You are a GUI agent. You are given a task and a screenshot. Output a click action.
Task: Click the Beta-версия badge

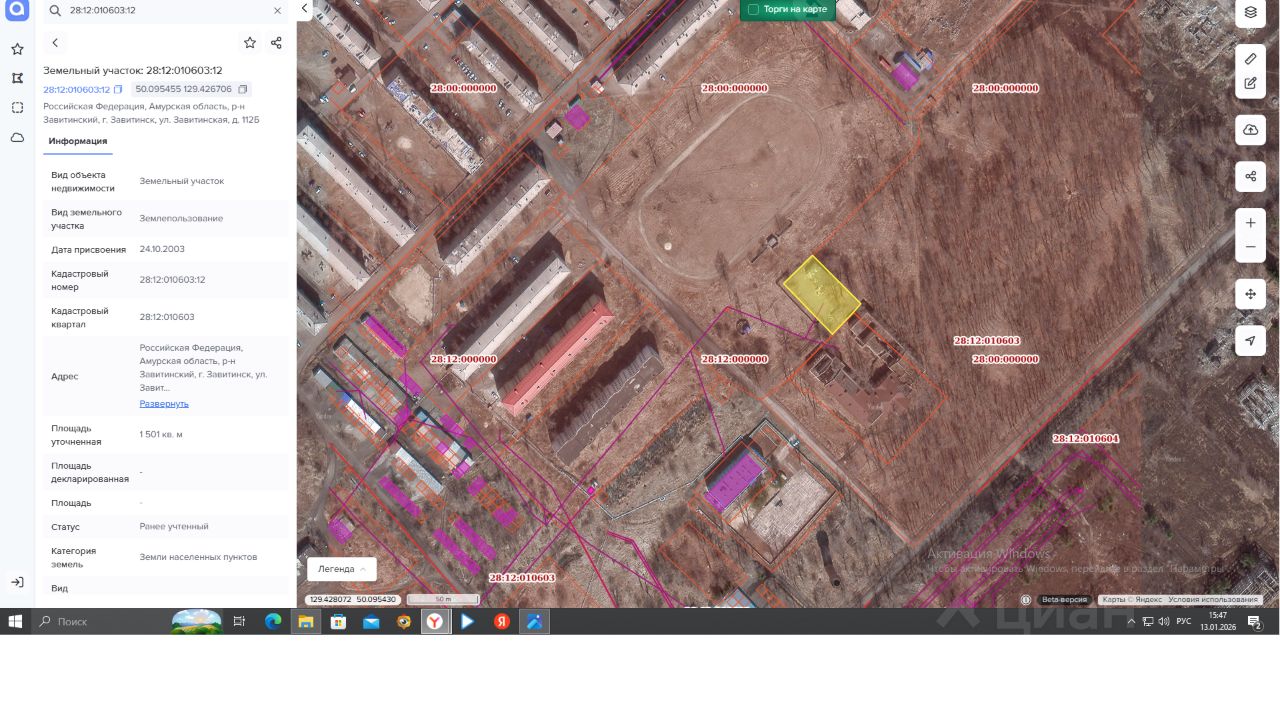click(1064, 600)
